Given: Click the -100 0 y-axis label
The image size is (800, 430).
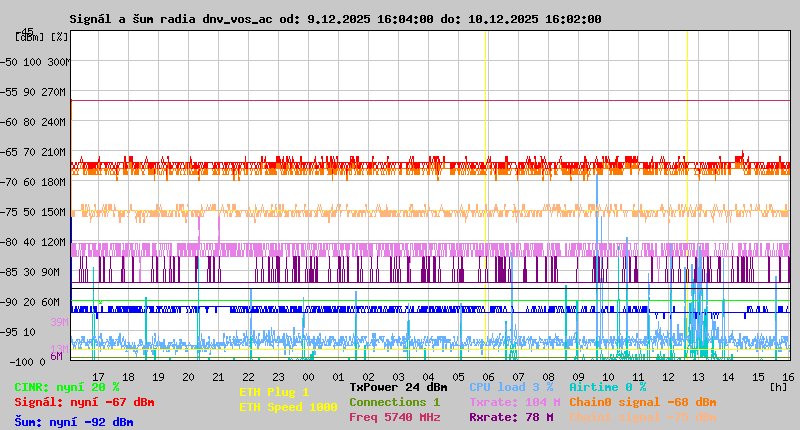Looking at the screenshot, I should [40, 361].
